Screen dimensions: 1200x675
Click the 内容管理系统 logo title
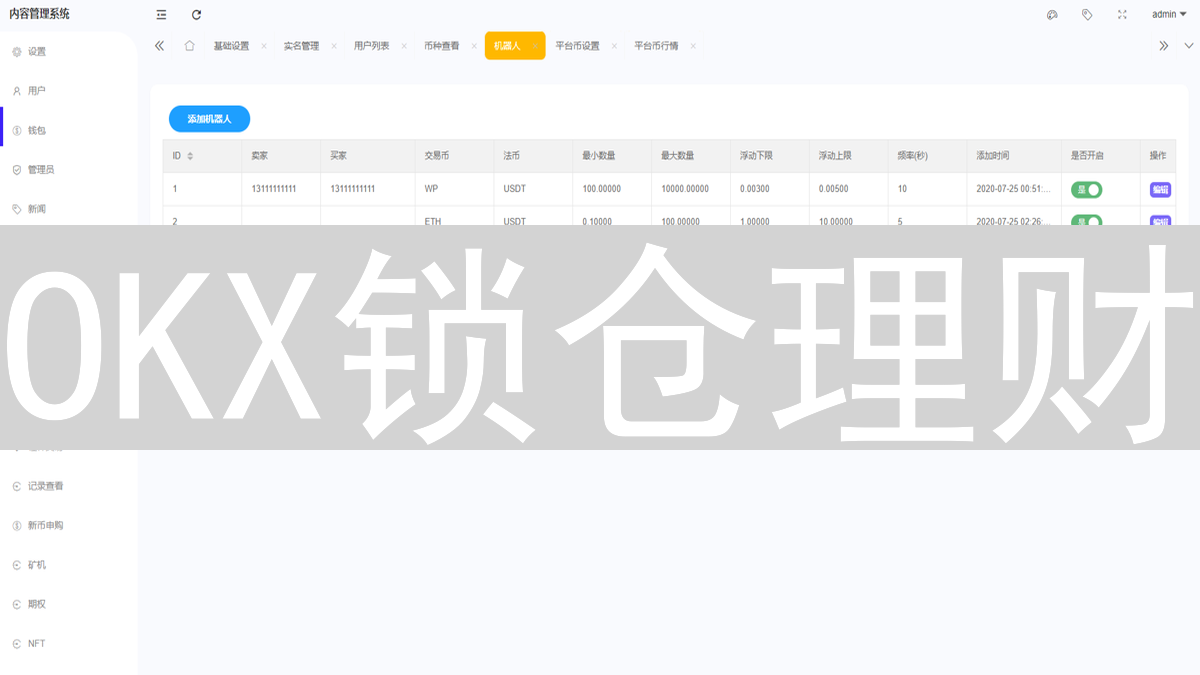pyautogui.click(x=40, y=14)
